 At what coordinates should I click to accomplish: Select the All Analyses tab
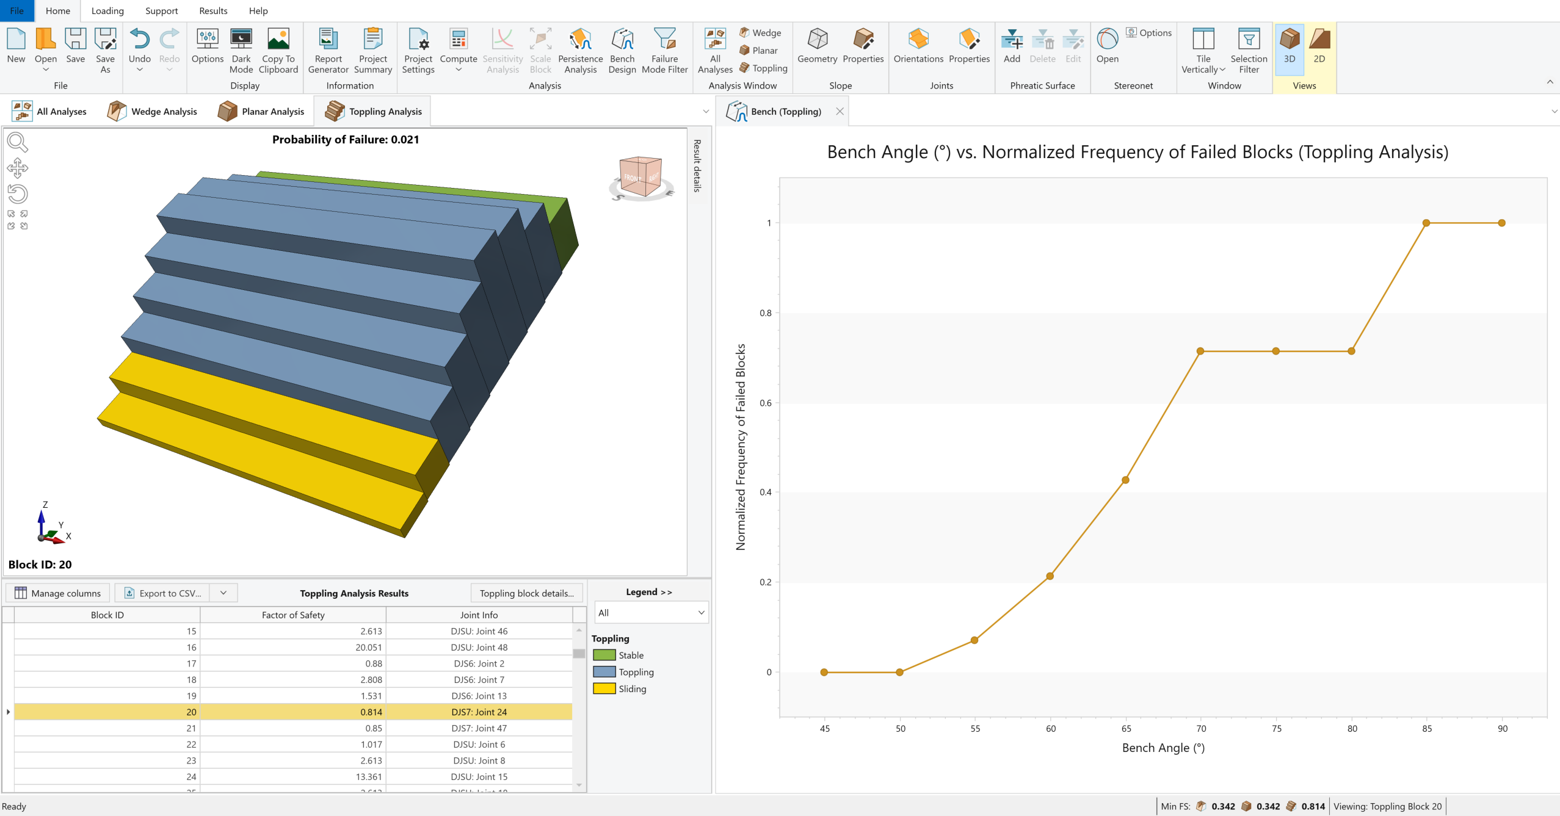[x=49, y=111]
